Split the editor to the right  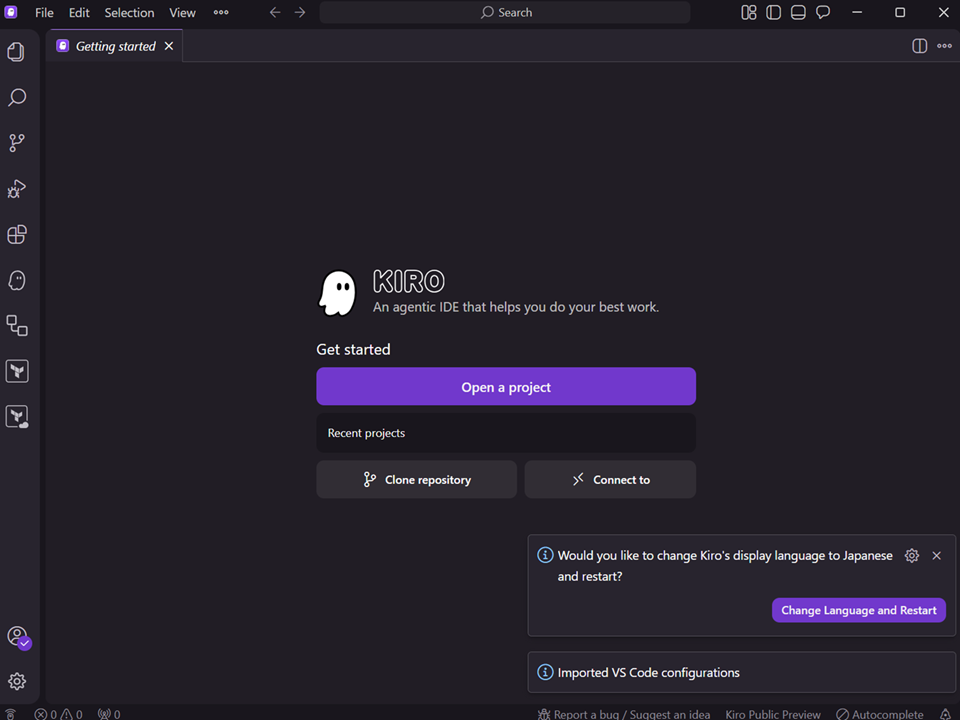click(x=920, y=46)
